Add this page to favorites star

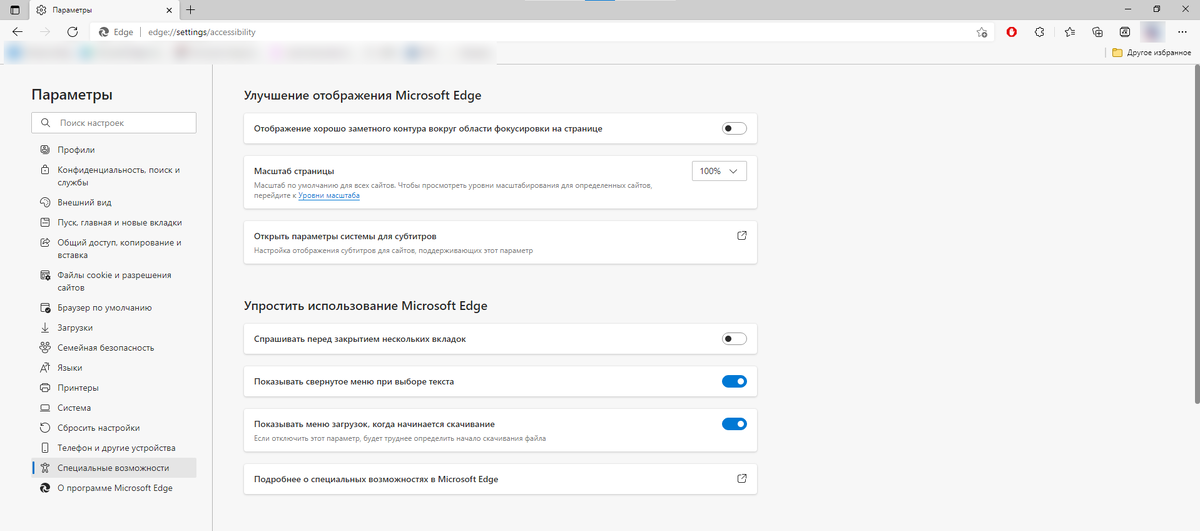982,32
